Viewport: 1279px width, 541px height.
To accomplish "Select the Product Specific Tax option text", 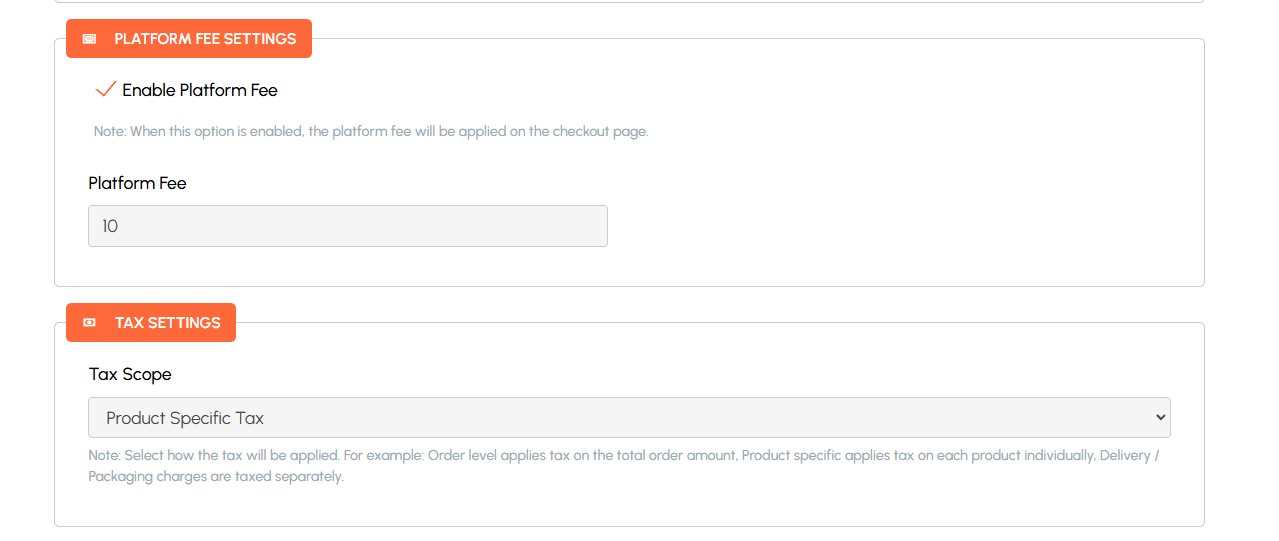I will [x=185, y=418].
